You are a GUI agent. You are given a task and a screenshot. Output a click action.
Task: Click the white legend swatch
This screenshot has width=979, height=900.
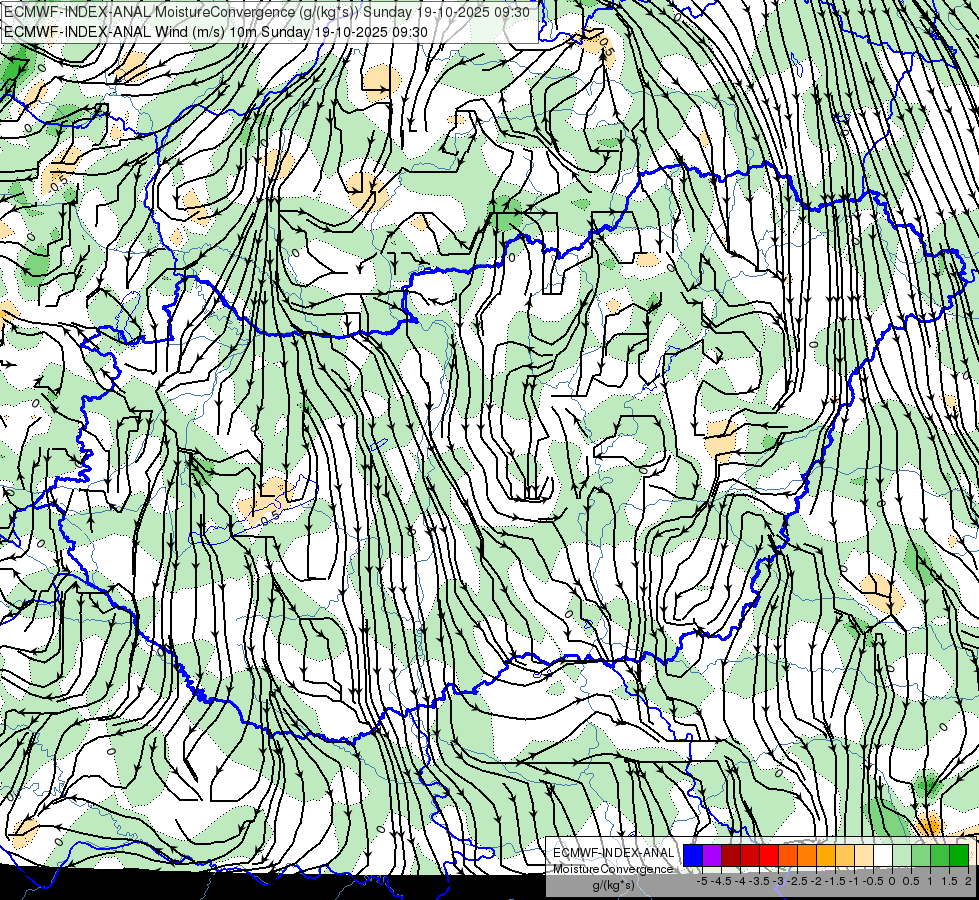click(883, 856)
